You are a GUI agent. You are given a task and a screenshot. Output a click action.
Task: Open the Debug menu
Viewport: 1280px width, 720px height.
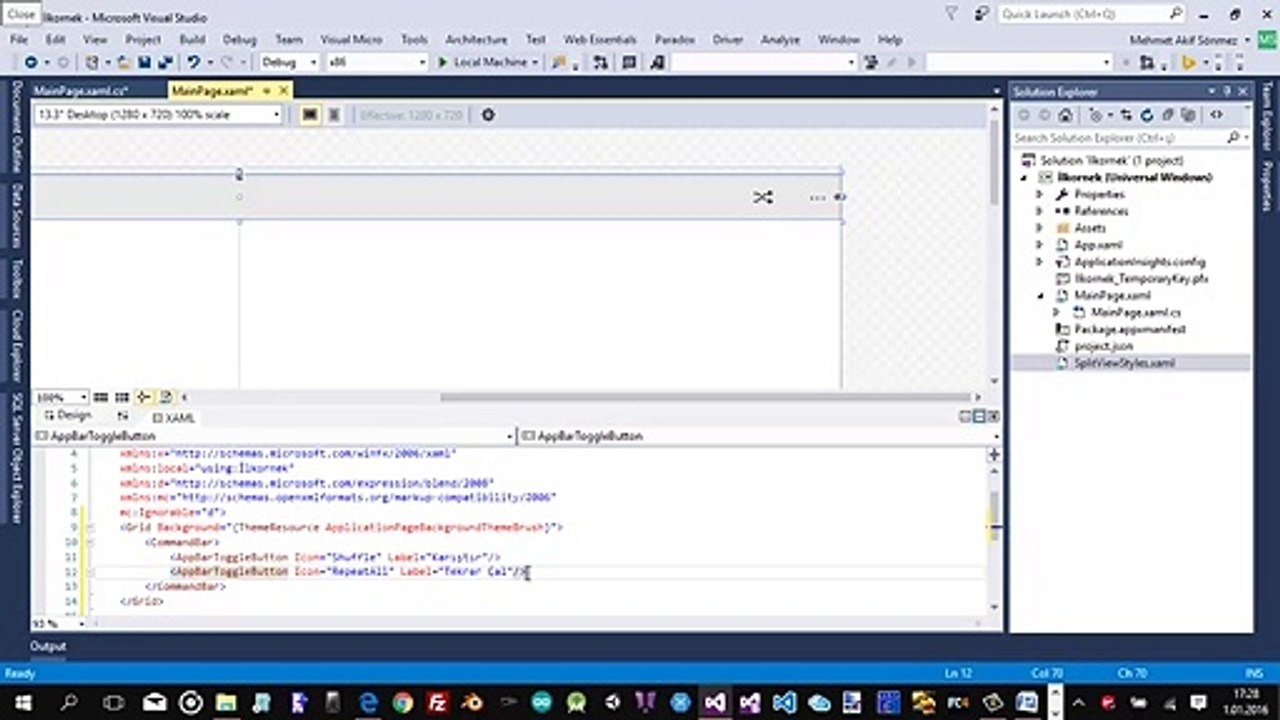click(239, 39)
